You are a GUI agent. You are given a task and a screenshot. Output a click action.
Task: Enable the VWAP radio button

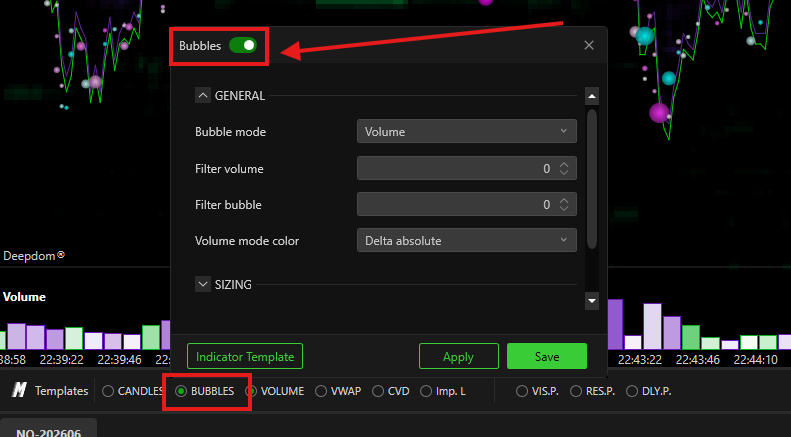pyautogui.click(x=321, y=391)
